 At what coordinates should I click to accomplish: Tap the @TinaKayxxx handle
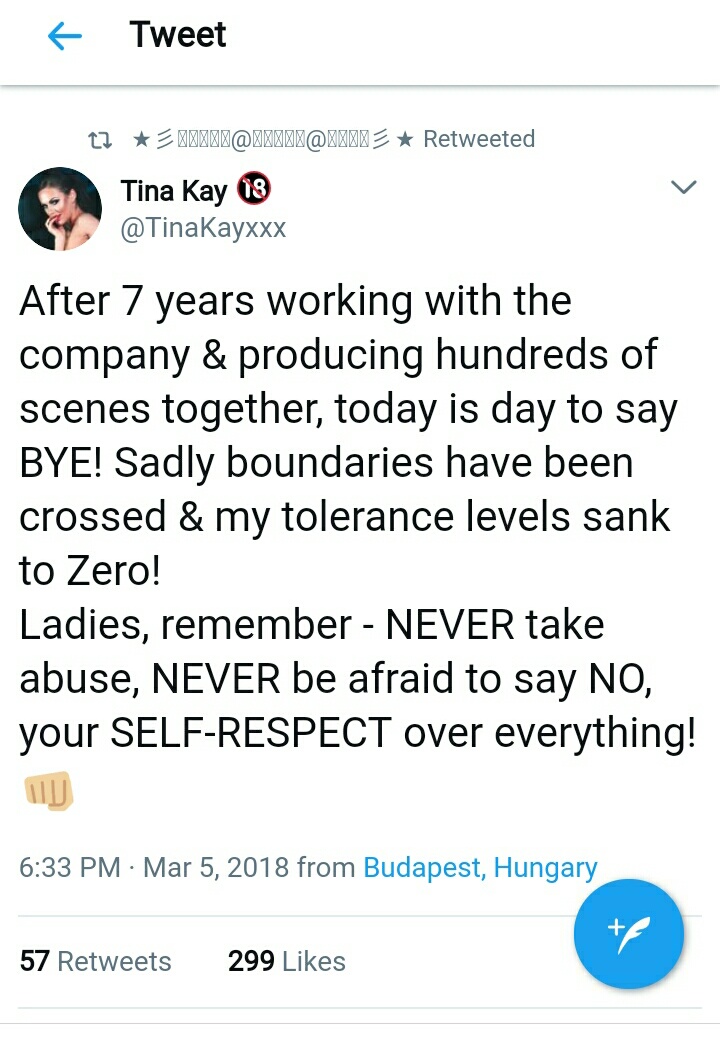coord(203,228)
